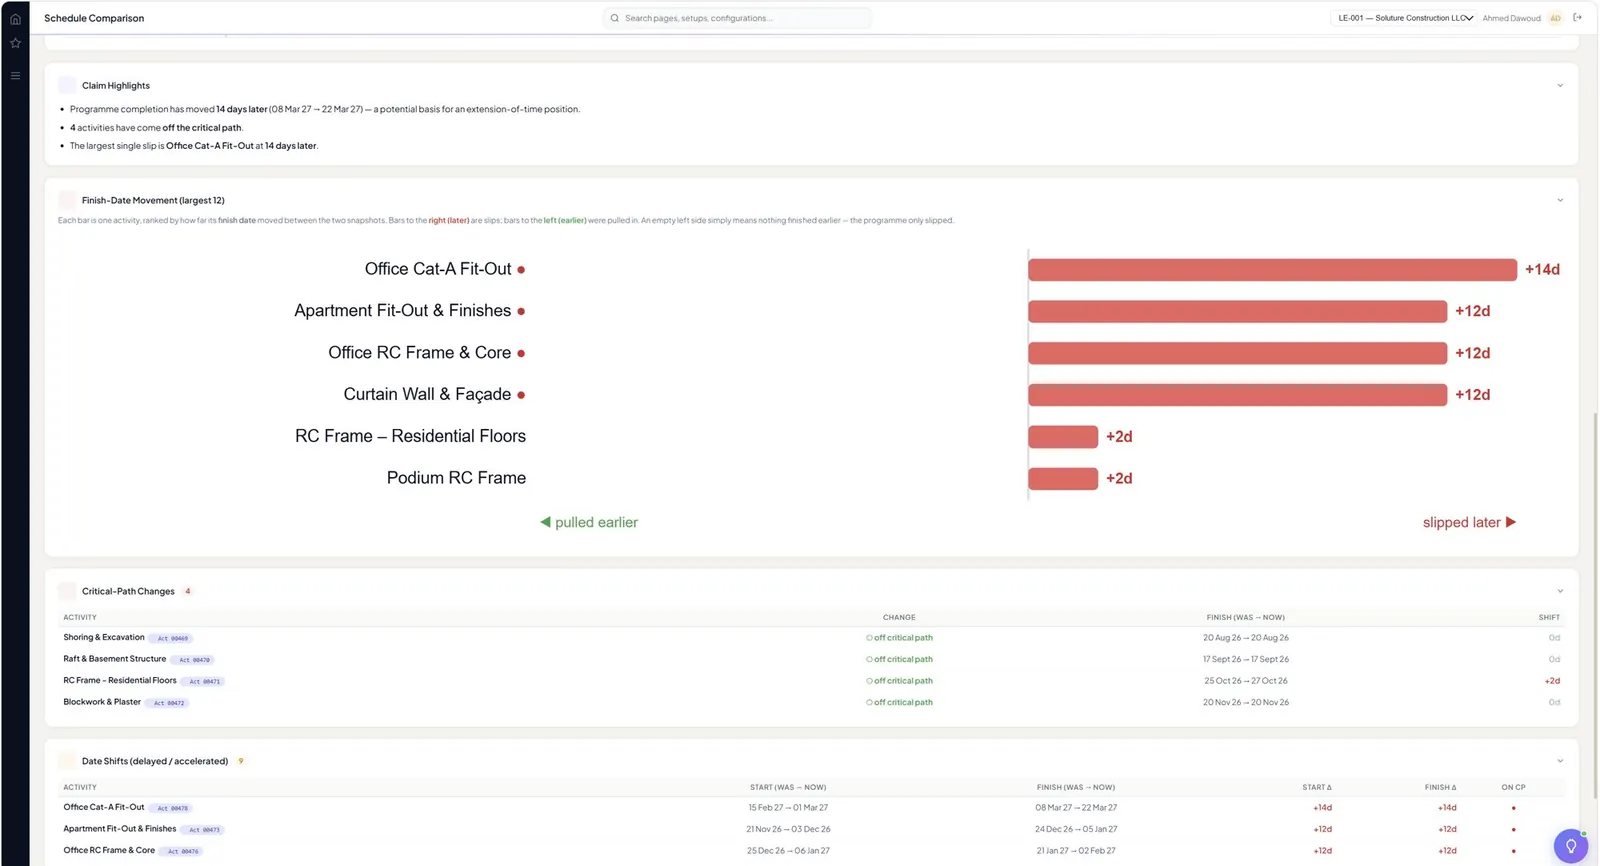Focus the Search pages, setups, configurations field

click(737, 18)
